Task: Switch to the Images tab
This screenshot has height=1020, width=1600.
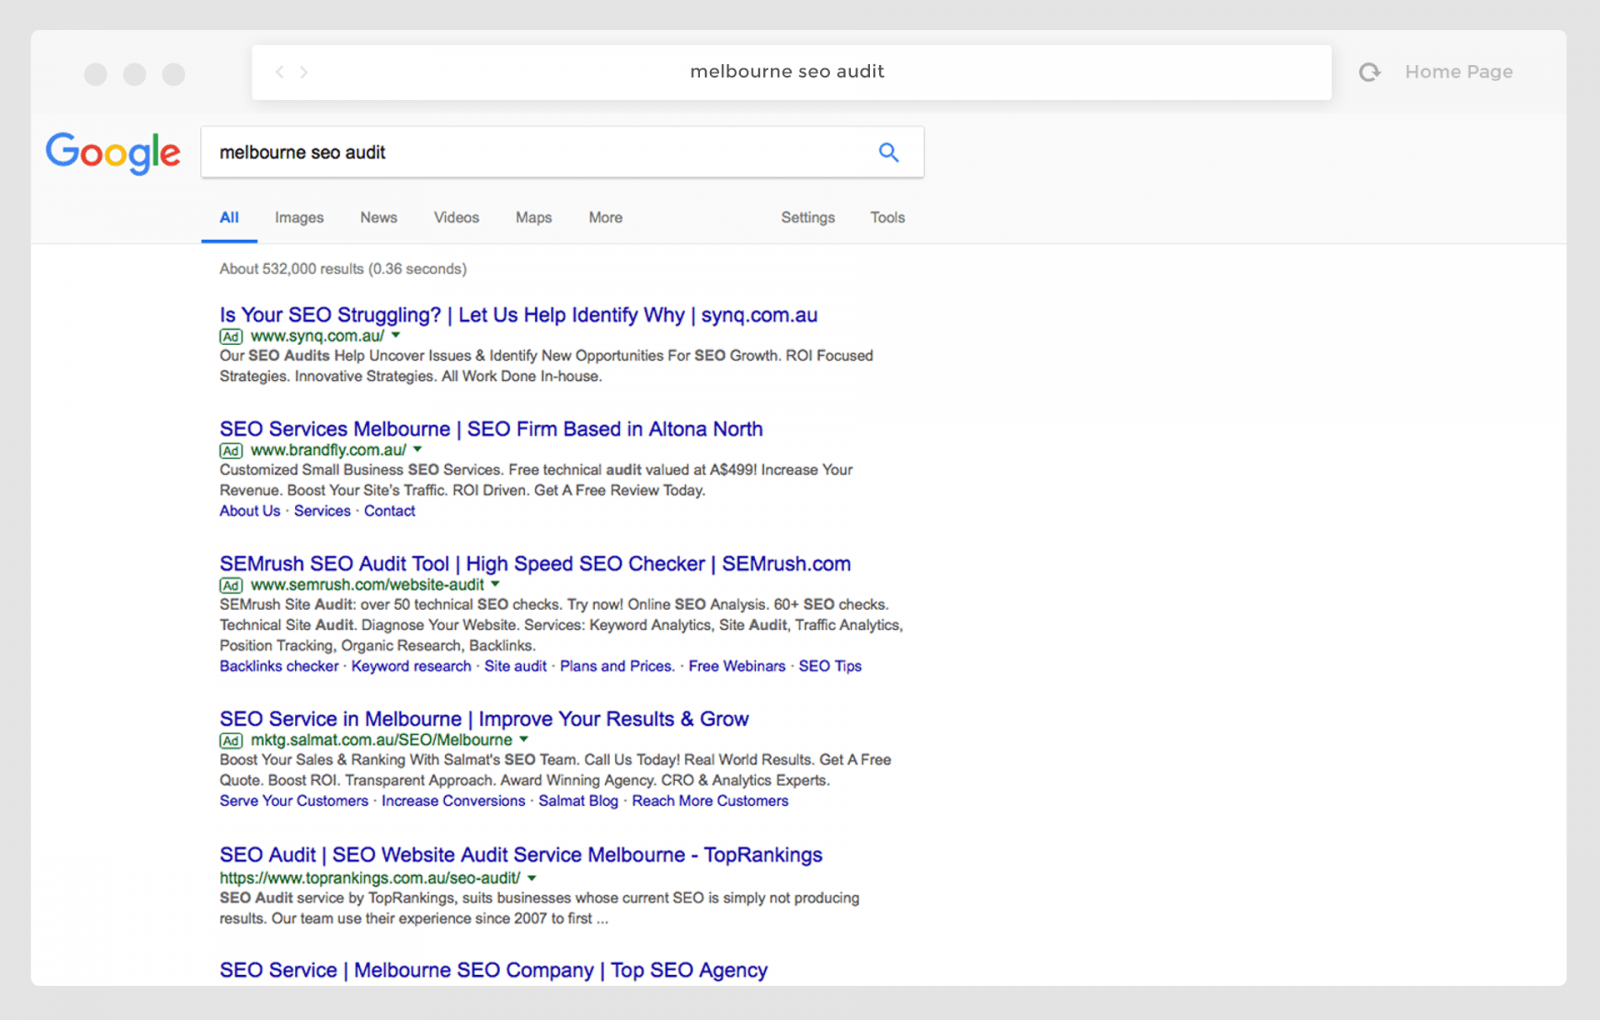Action: pos(299,218)
